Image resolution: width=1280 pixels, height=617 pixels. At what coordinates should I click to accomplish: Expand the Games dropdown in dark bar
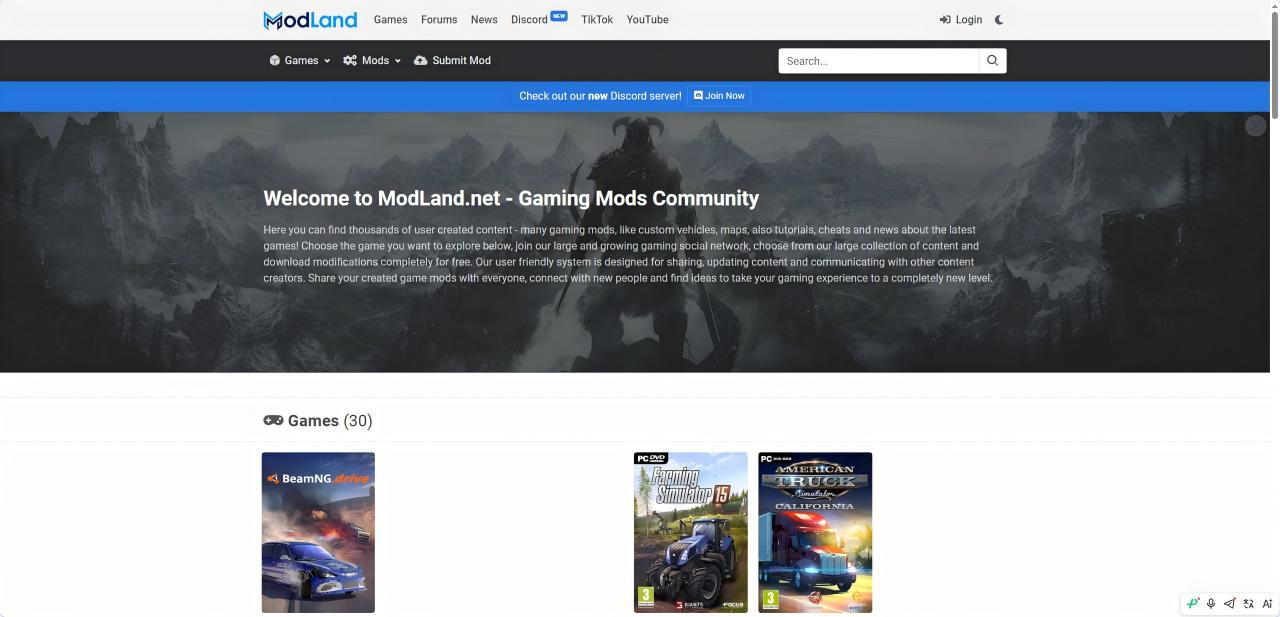(x=300, y=61)
